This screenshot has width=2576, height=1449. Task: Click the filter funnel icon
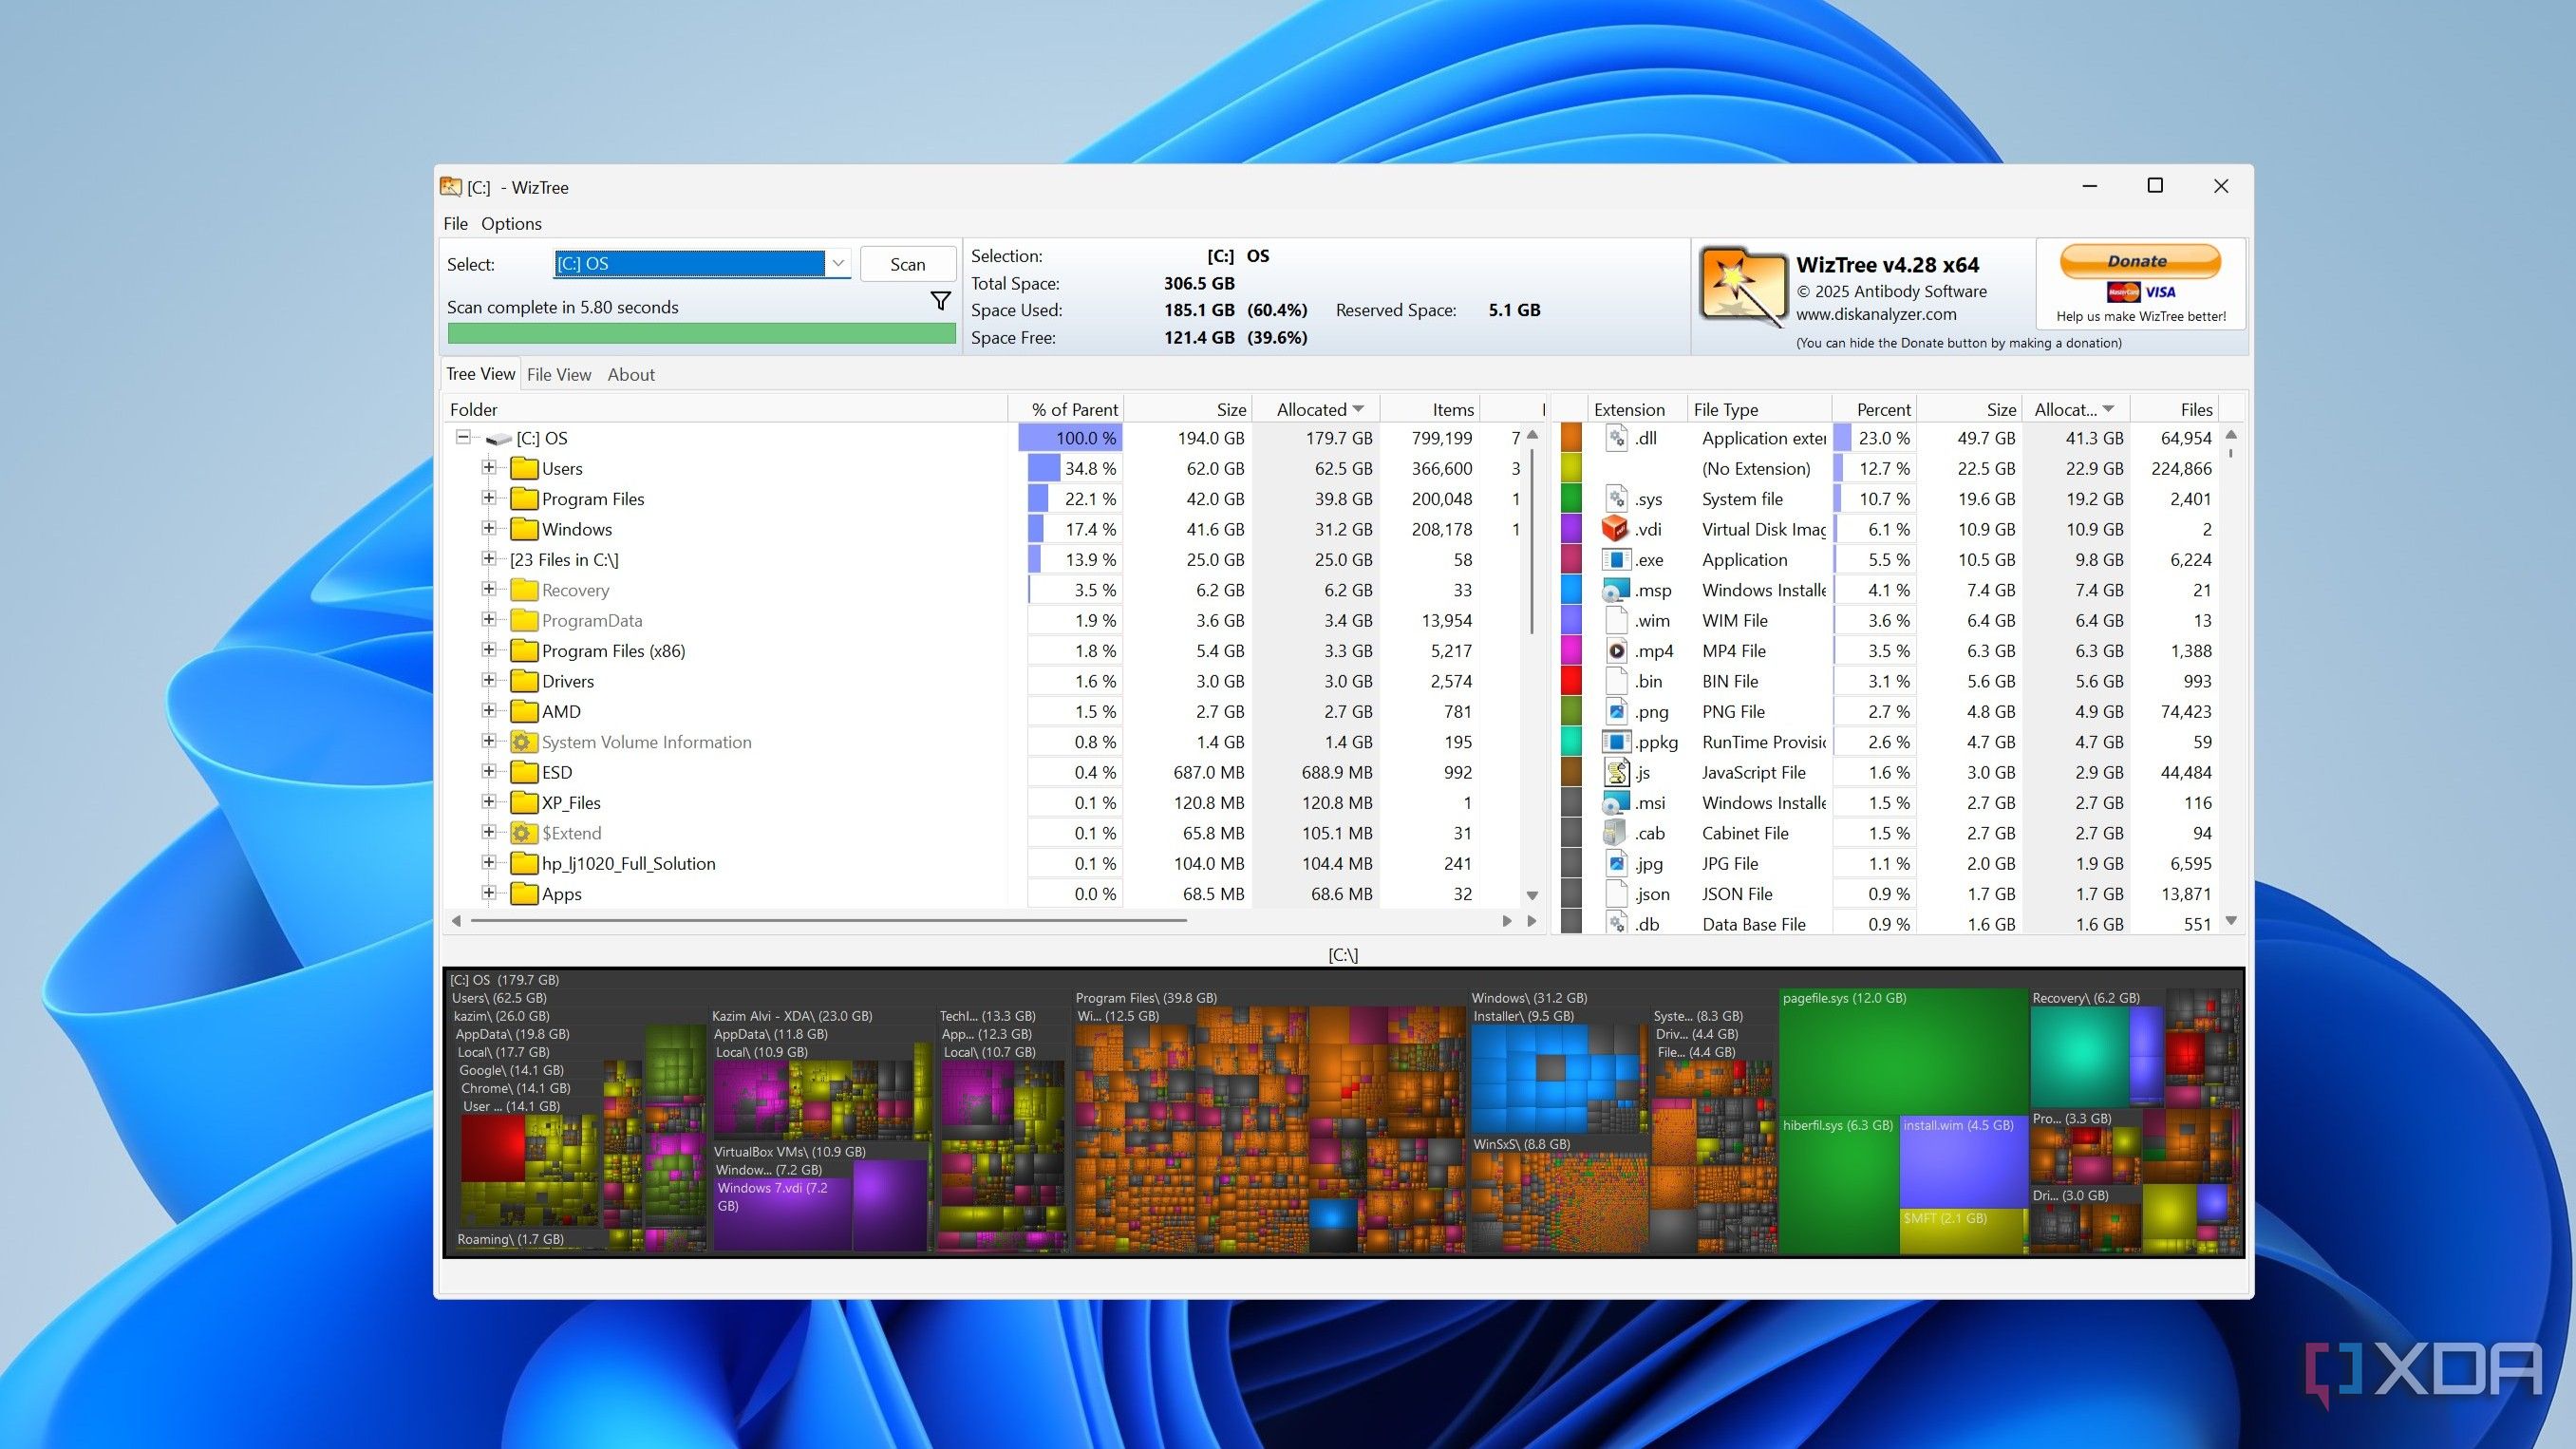940,301
